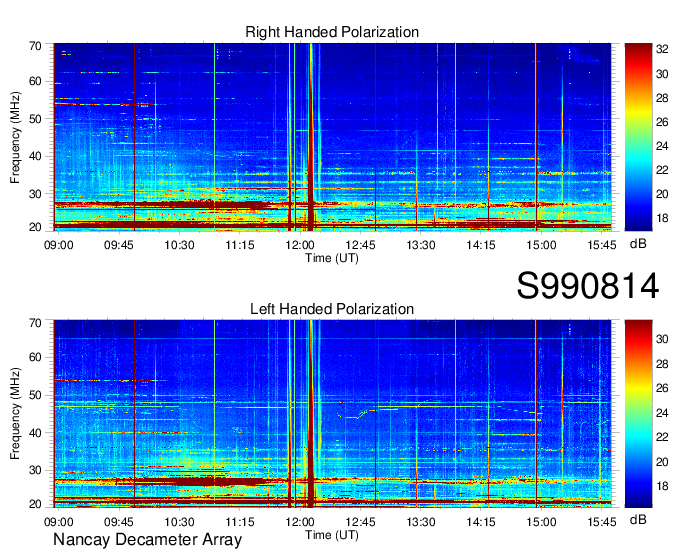Click the 60 MHz tick of Right Handed plot
The width and height of the screenshot is (680, 552).
(35, 81)
